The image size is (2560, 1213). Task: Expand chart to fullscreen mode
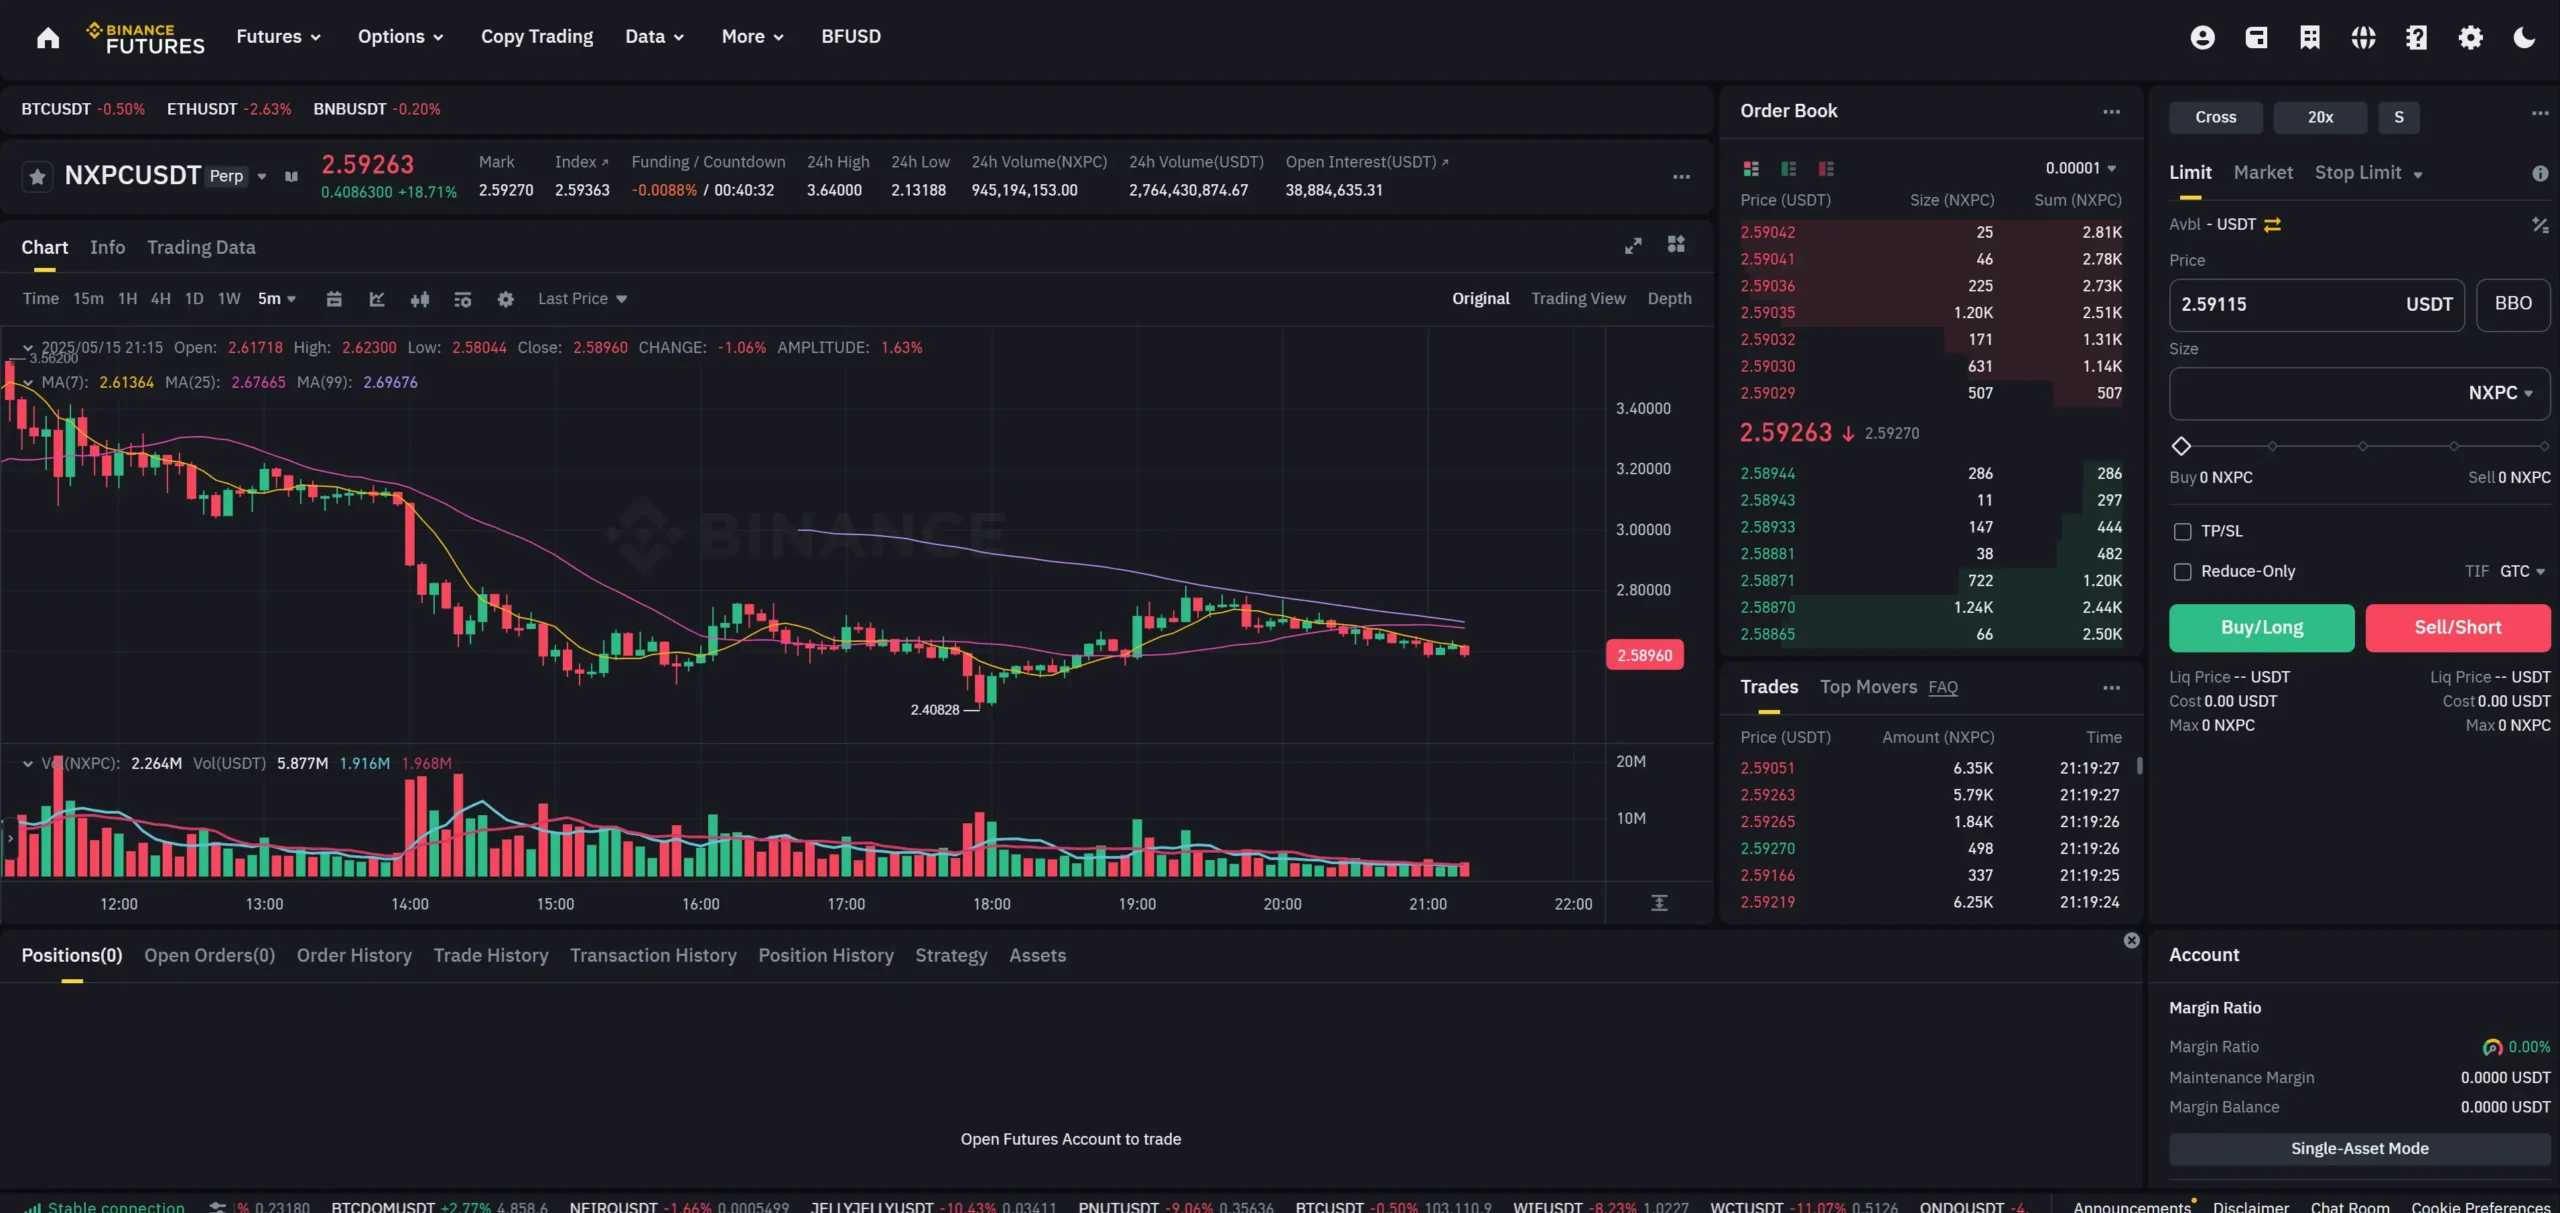(1633, 245)
